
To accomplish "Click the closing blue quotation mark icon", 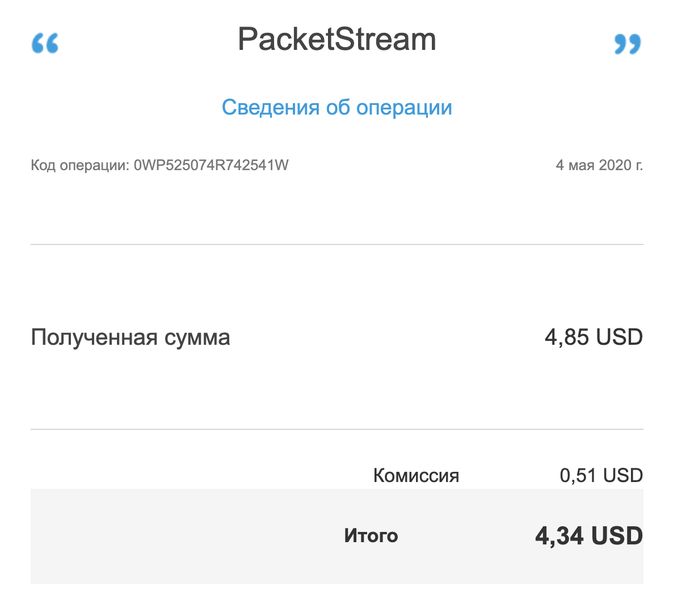I will tap(627, 44).
